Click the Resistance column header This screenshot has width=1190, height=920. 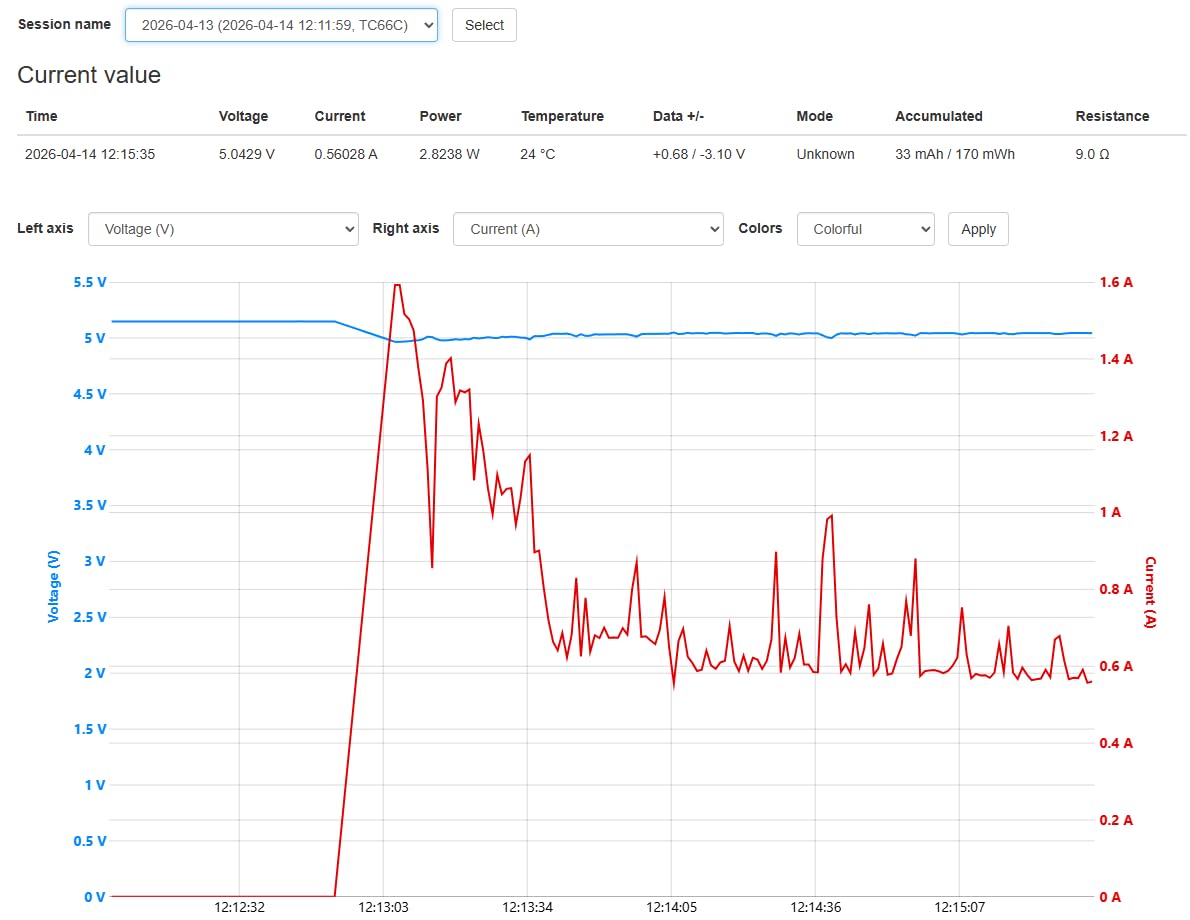(1112, 116)
